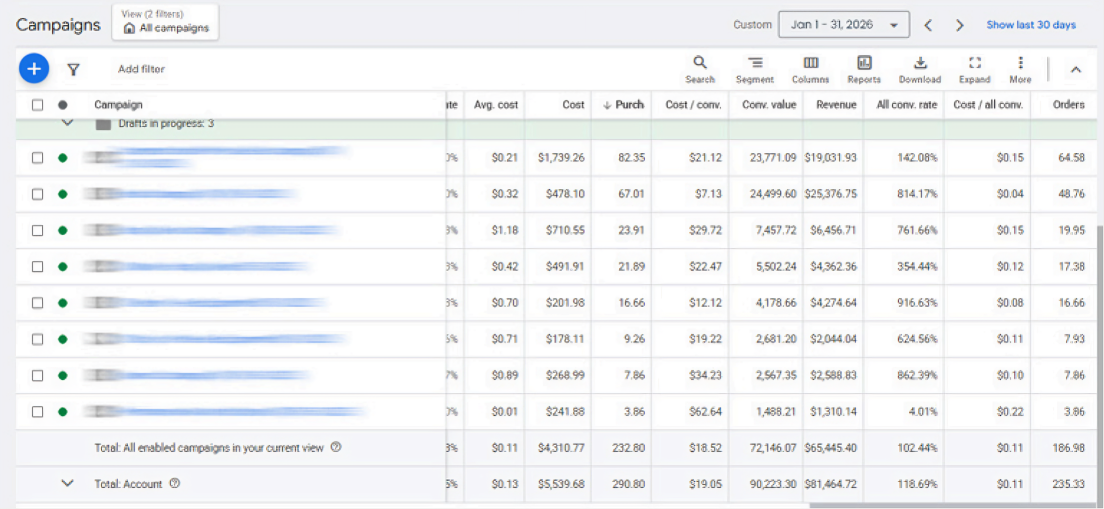
Task: Click the Show last 30 days link
Action: pyautogui.click(x=1031, y=25)
